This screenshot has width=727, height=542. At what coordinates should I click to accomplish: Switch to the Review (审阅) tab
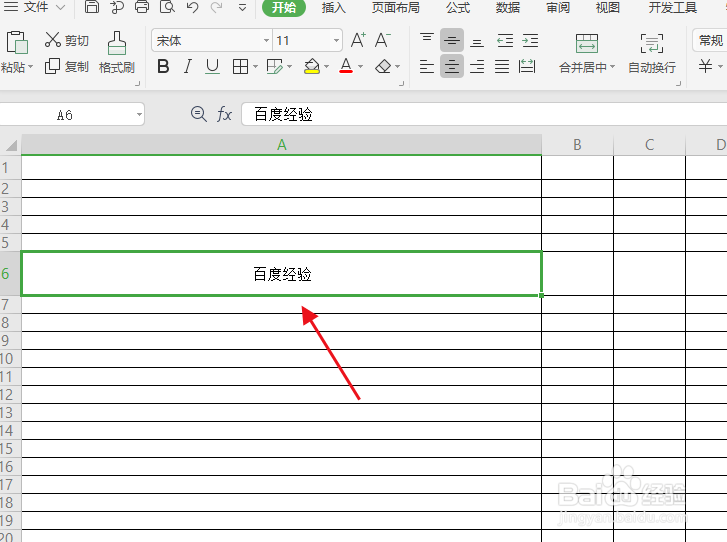(558, 7)
